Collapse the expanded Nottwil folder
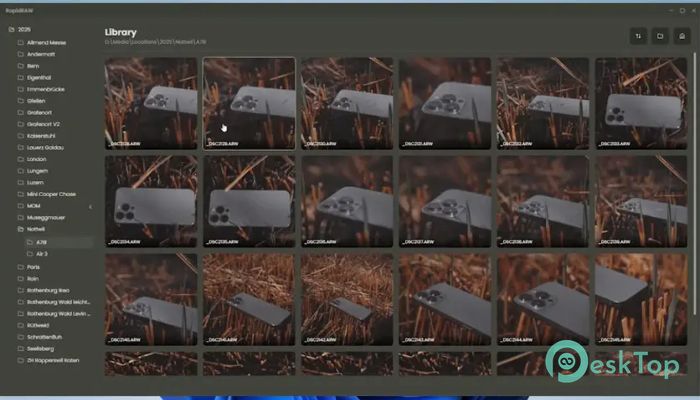The height and width of the screenshot is (400, 700). pyautogui.click(x=21, y=229)
